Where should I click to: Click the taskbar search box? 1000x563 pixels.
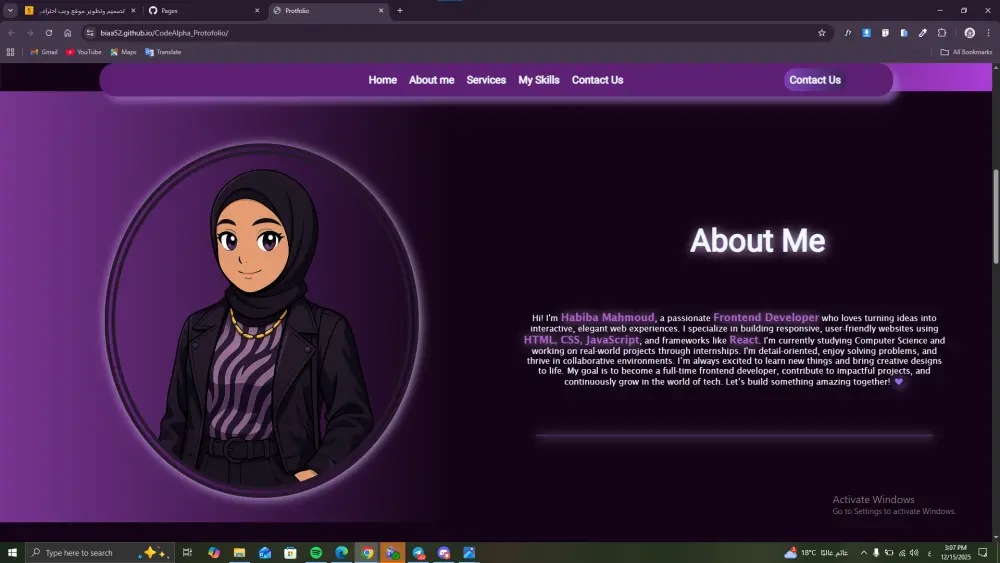[x=99, y=552]
